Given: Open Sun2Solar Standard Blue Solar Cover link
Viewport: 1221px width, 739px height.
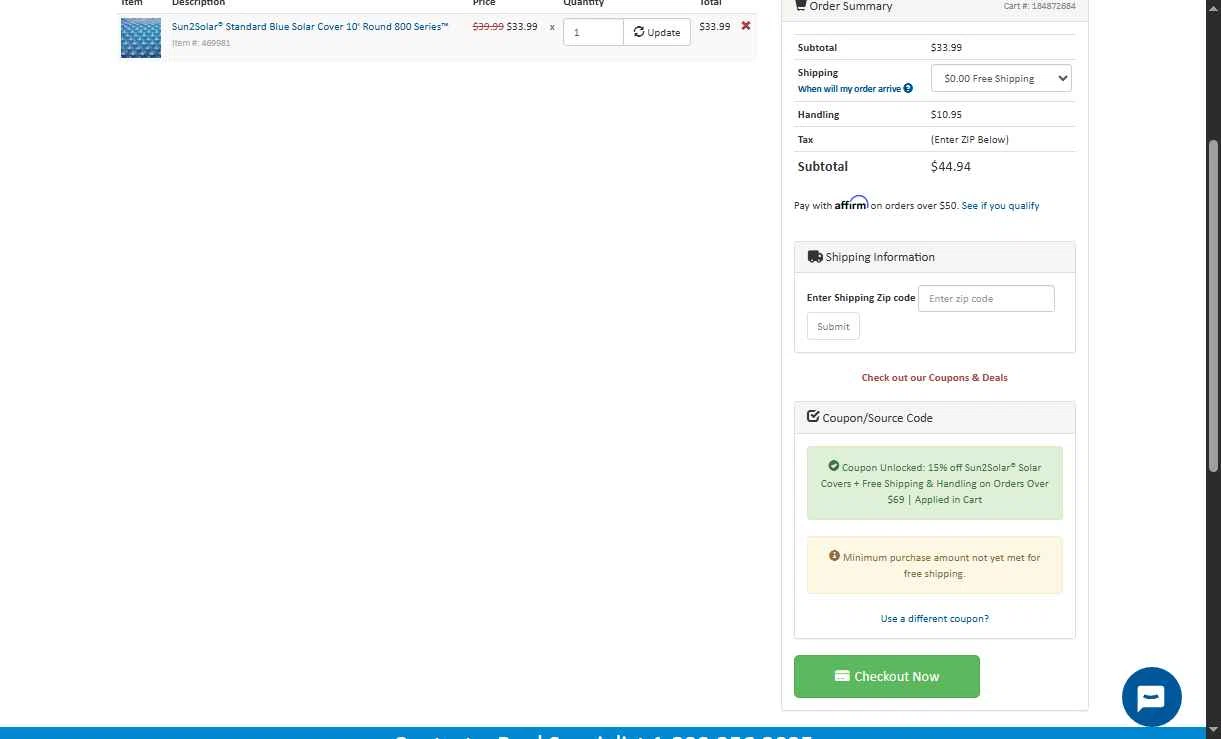Looking at the screenshot, I should (x=310, y=27).
